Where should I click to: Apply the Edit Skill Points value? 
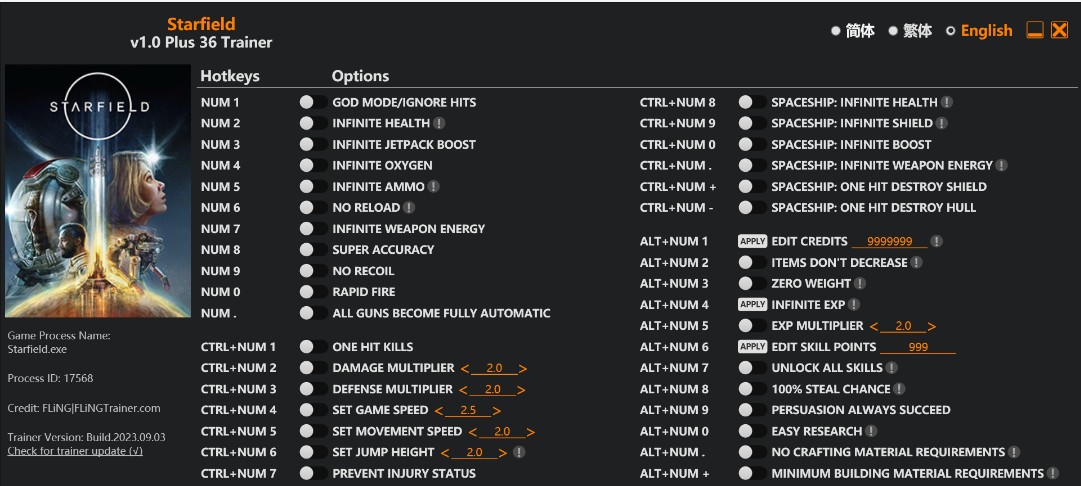752,347
